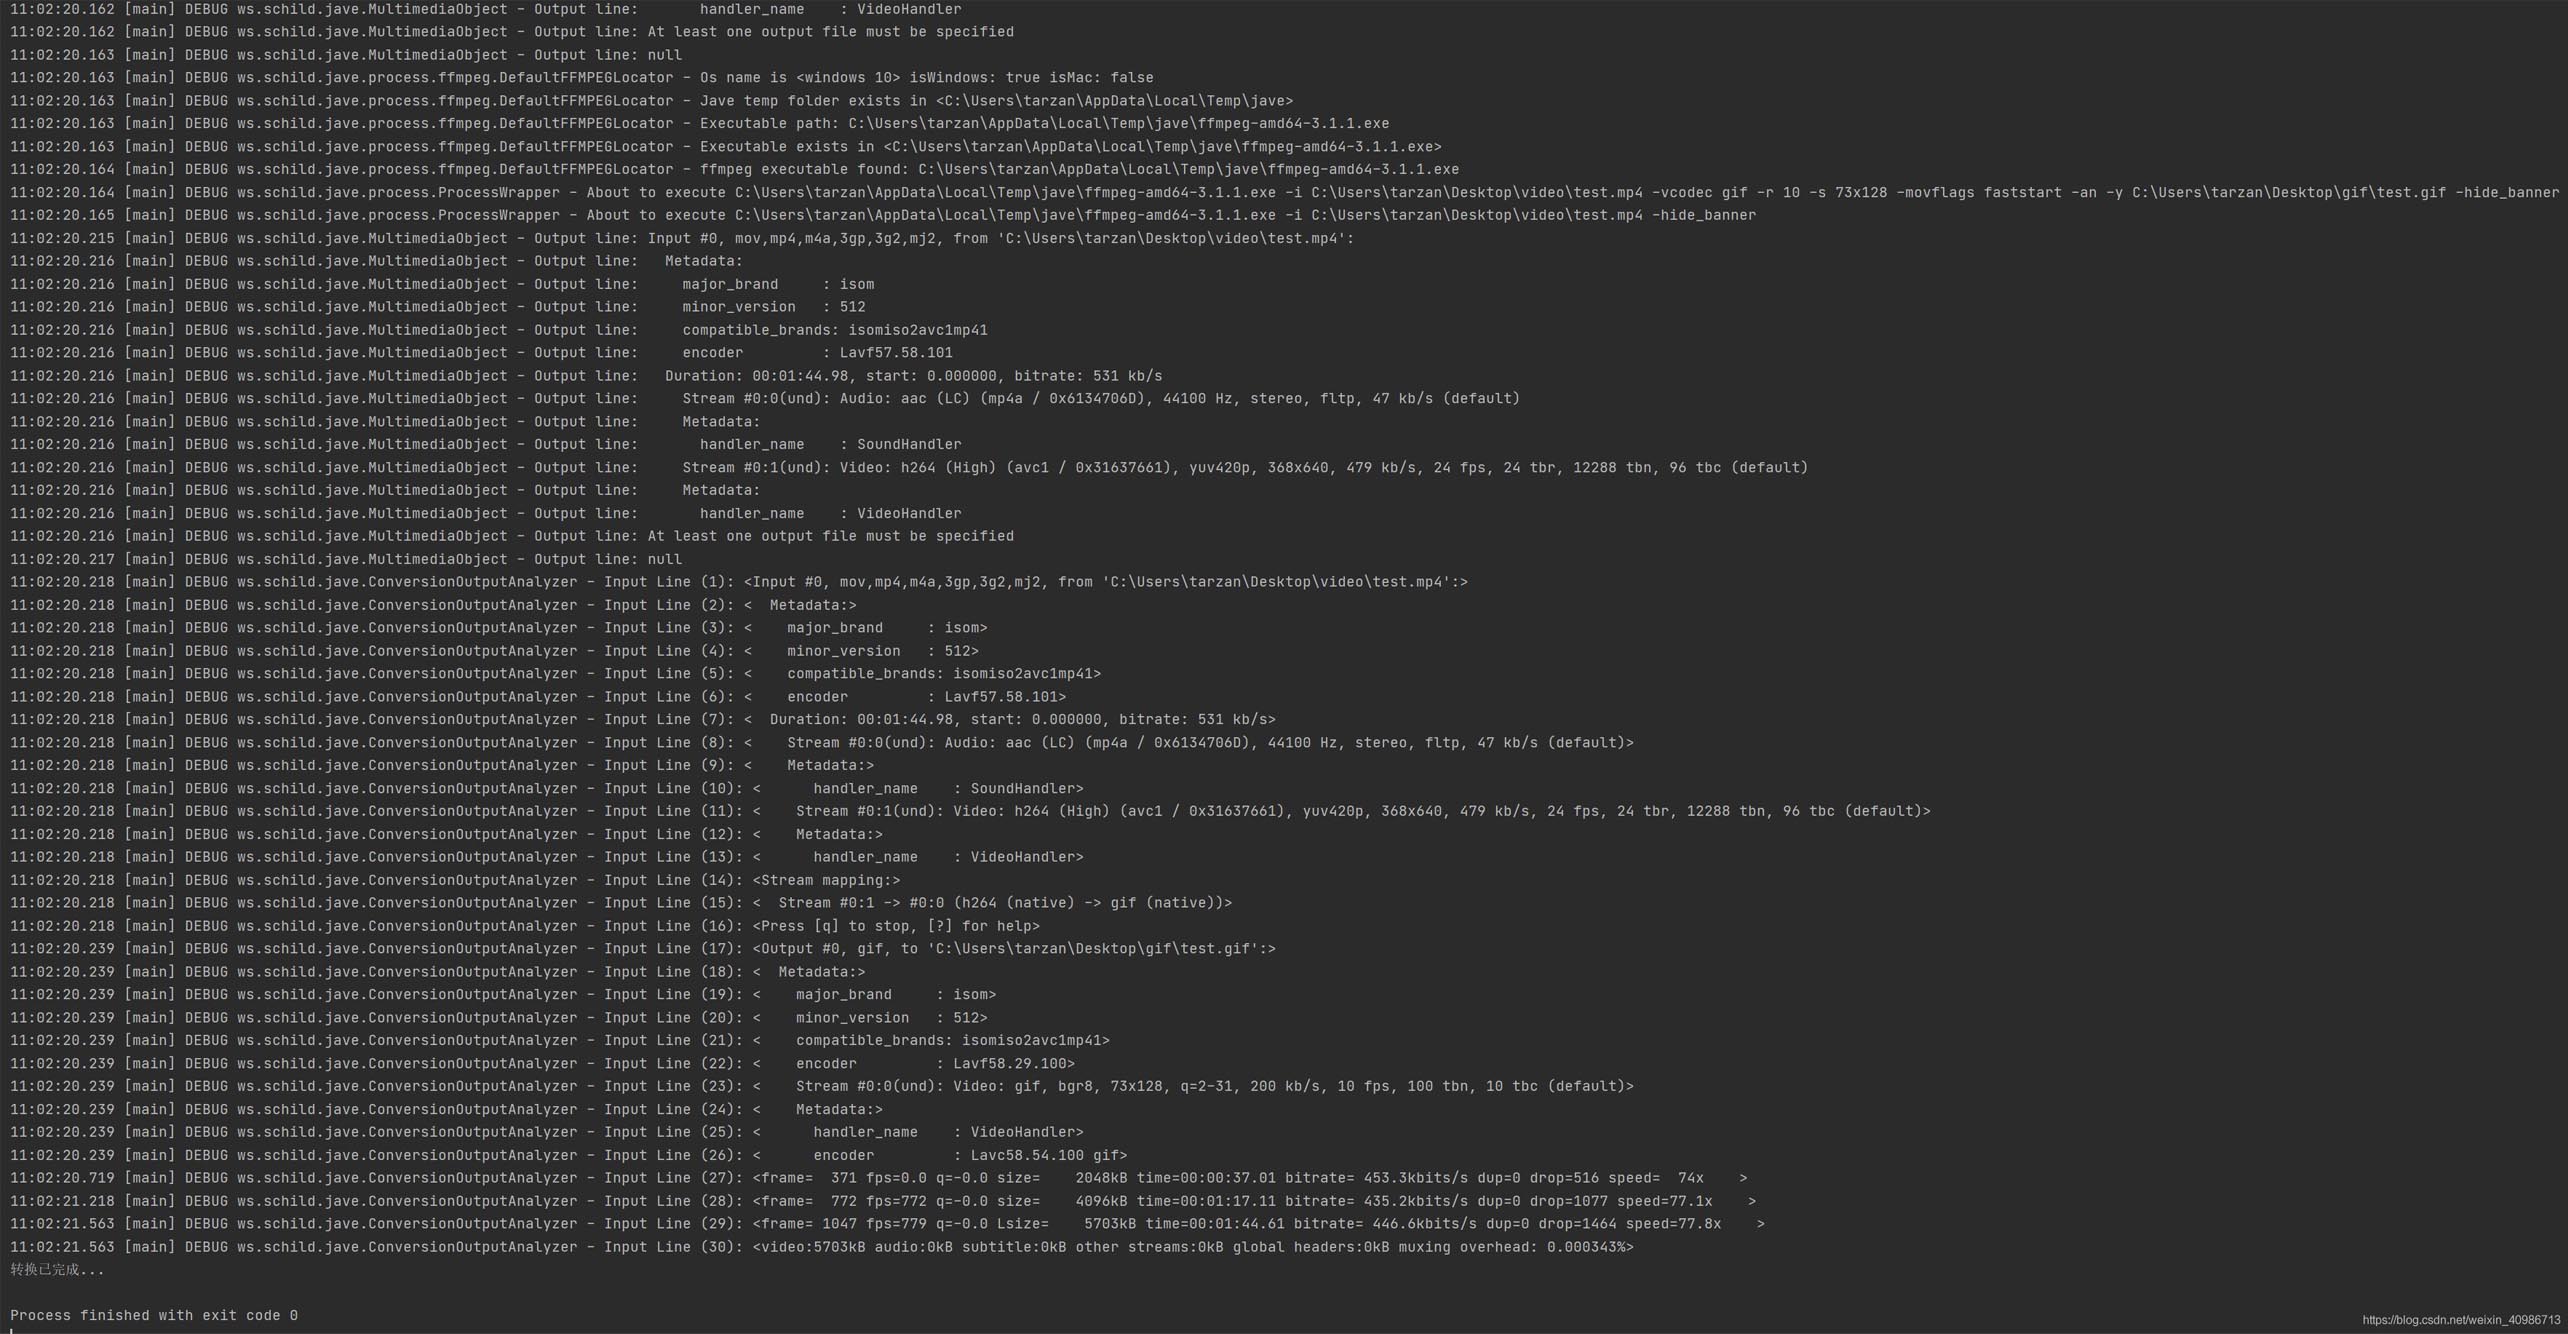
Task: Select the frame= 772 progress line
Action: tap(1253, 1202)
